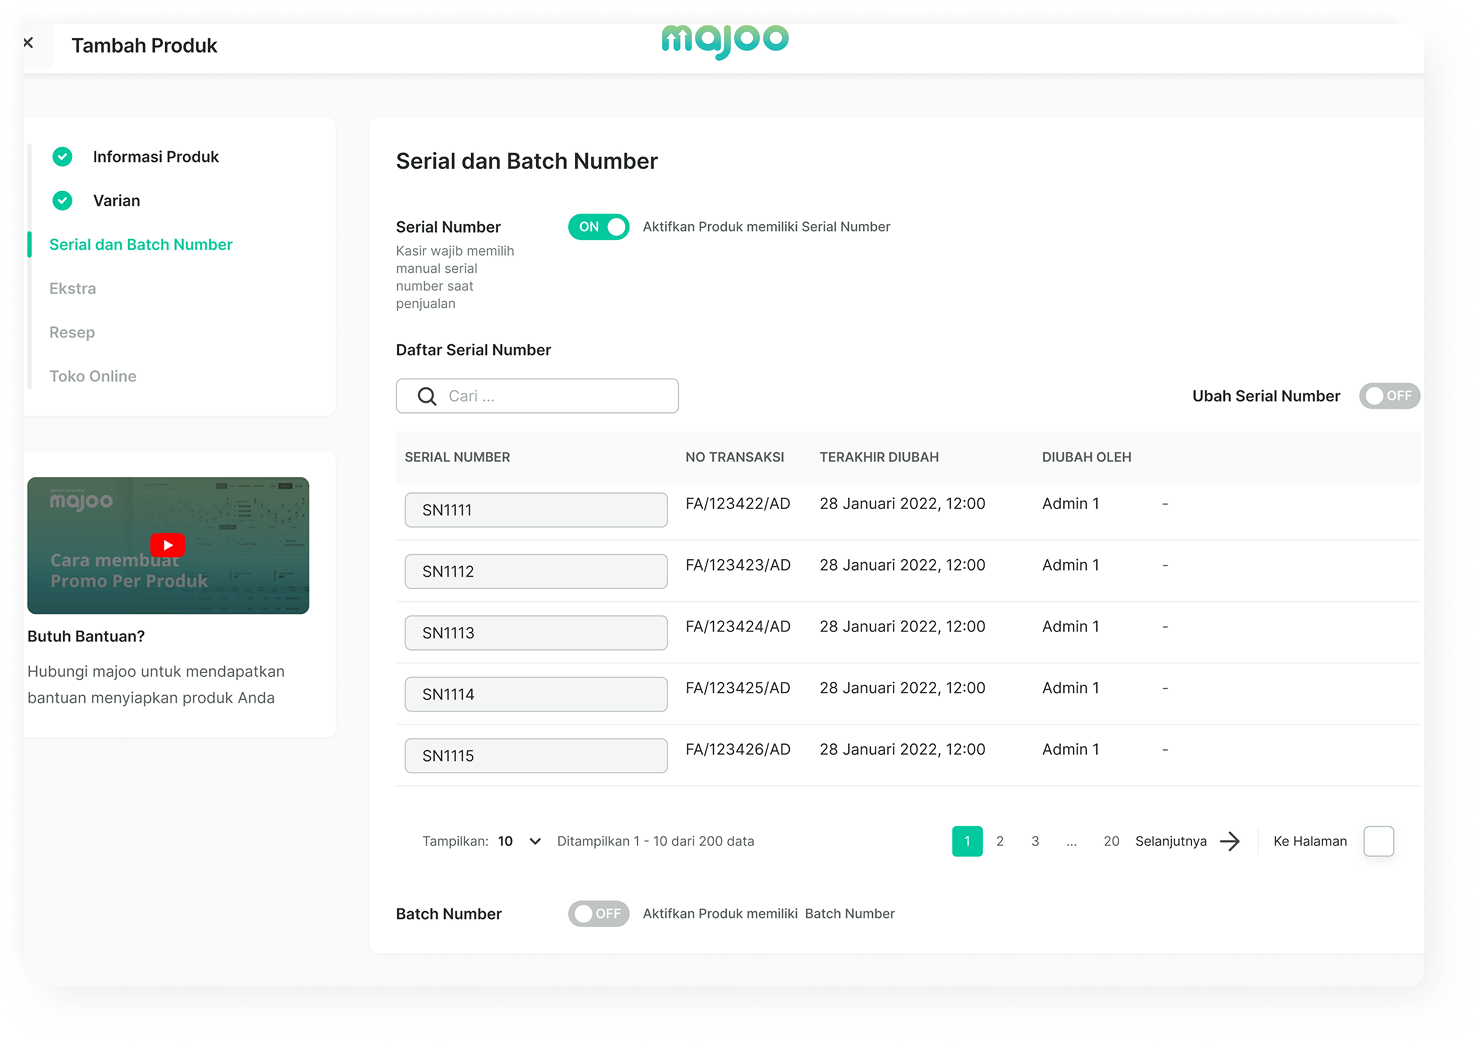The height and width of the screenshot is (1043, 1480).
Task: Go to page 3 in pagination
Action: (x=1035, y=841)
